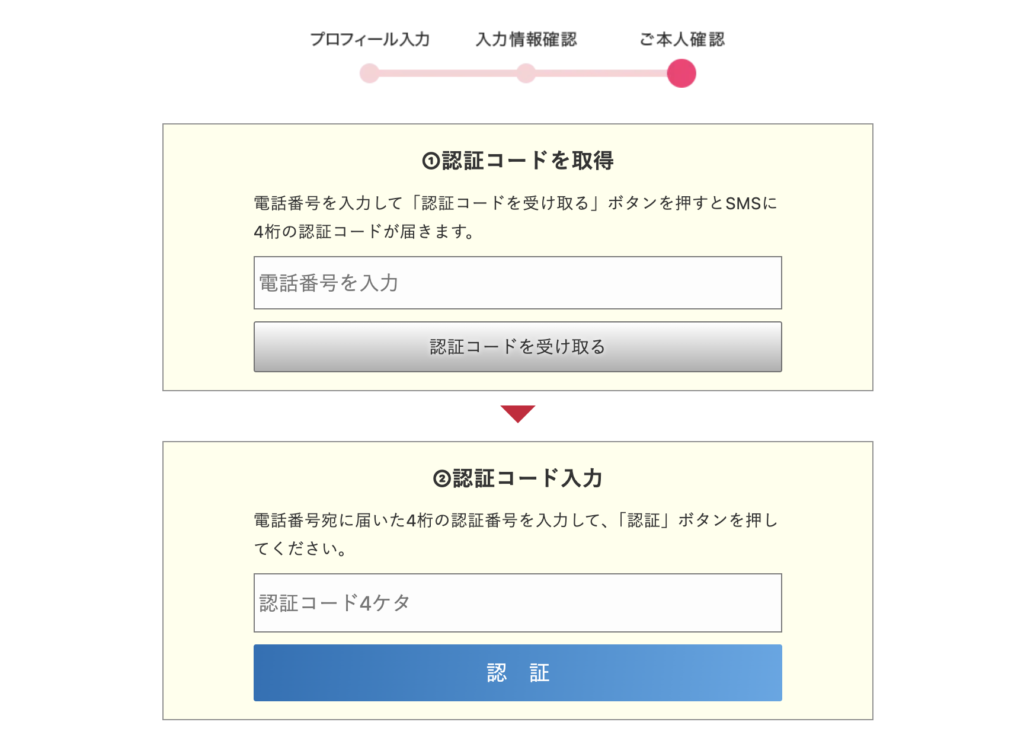1024x741 pixels.
Task: Click the circled number 1 icon
Action: click(x=431, y=161)
